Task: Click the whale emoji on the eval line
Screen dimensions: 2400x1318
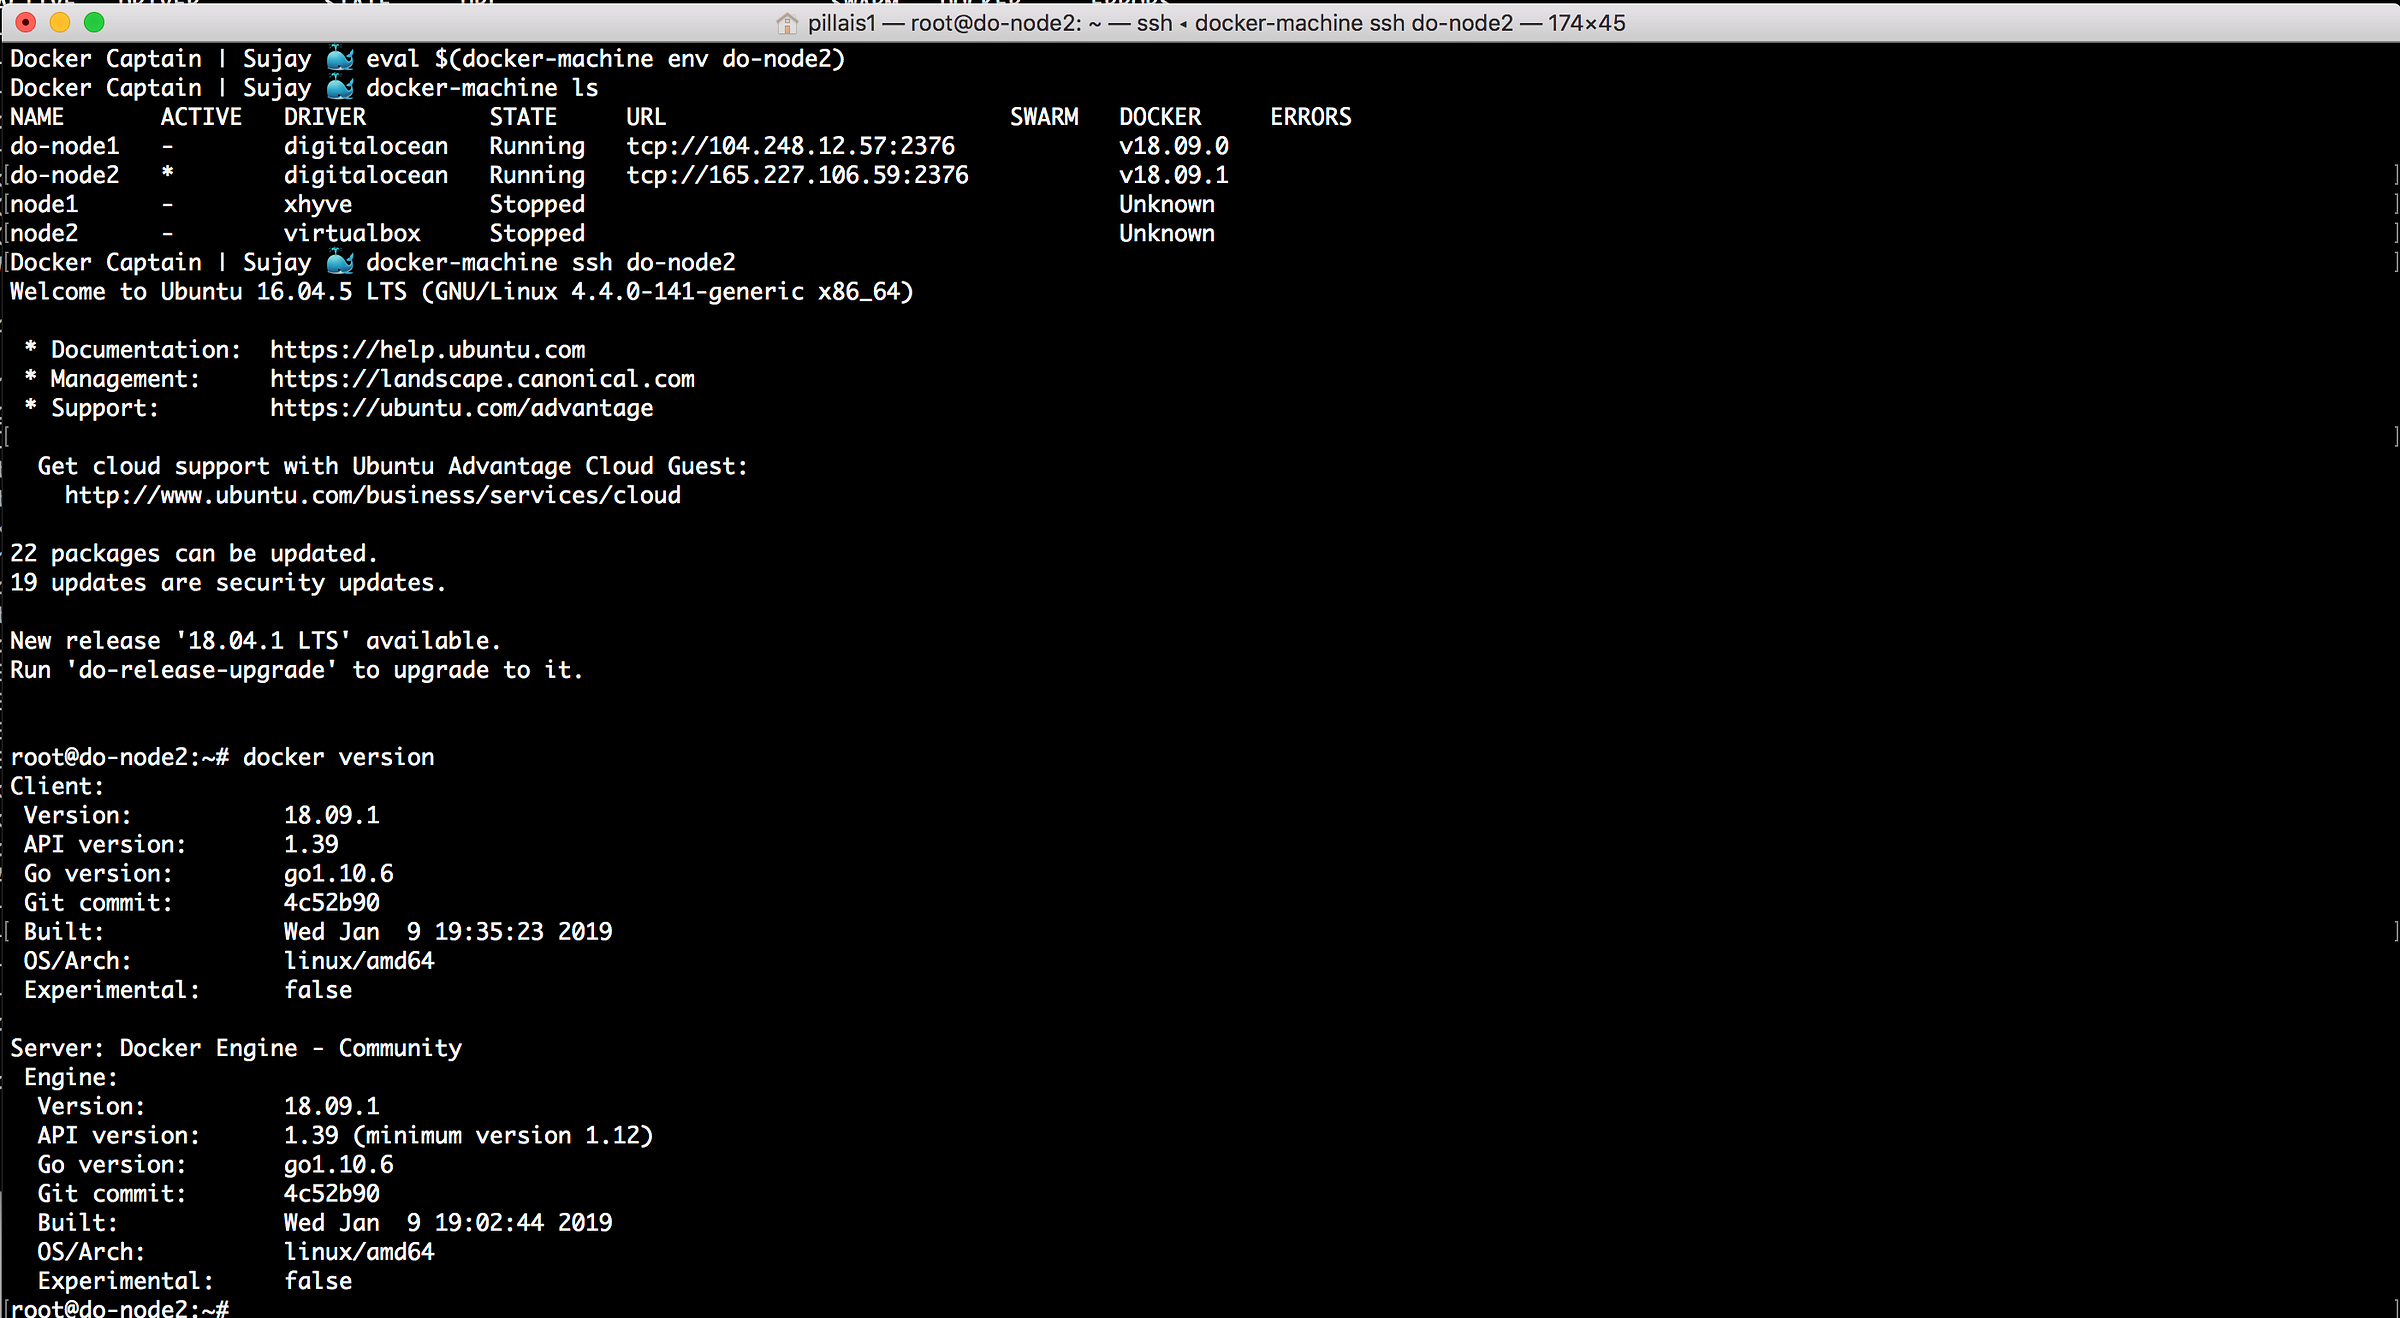Action: [340, 58]
